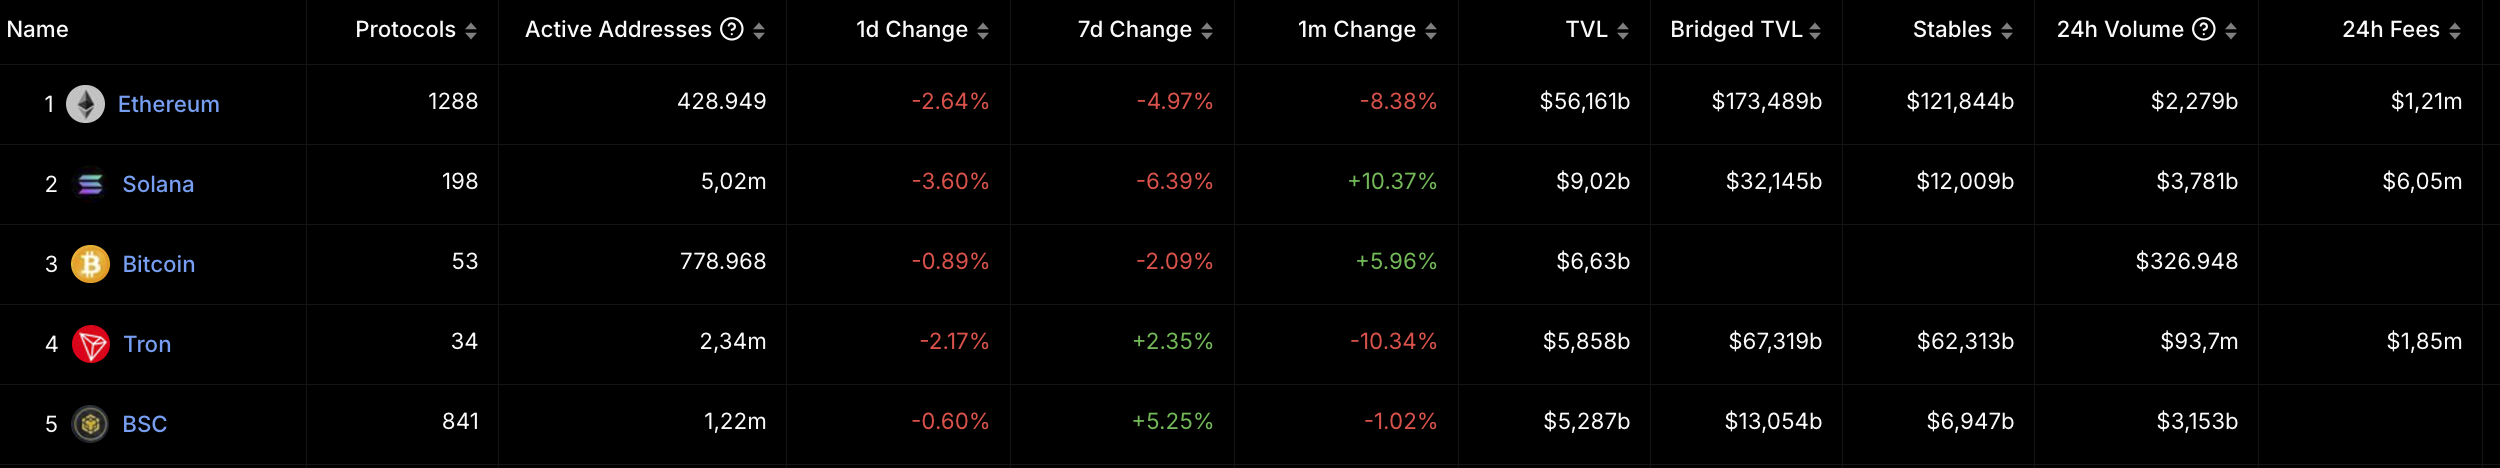2500x468 pixels.
Task: Sort by Protocols column arrows
Action: click(471, 31)
